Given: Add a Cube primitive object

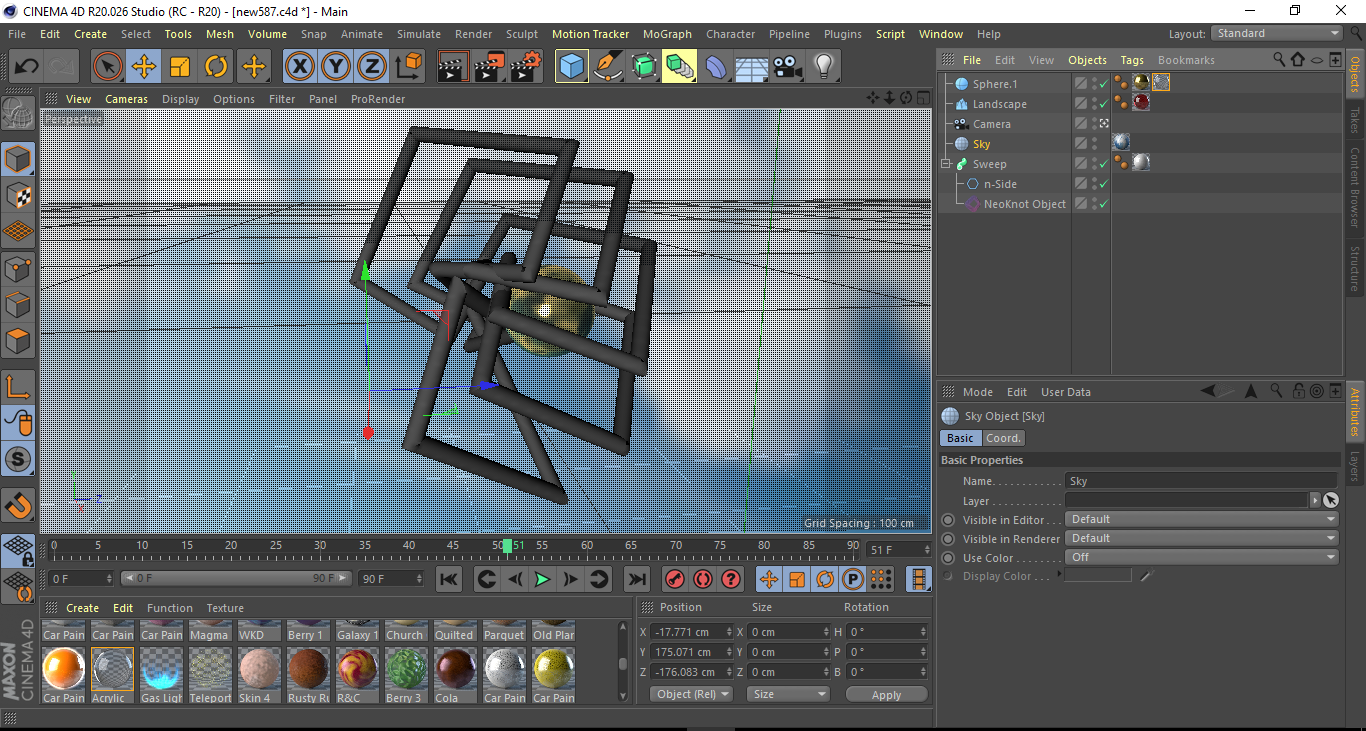Looking at the screenshot, I should [x=571, y=67].
